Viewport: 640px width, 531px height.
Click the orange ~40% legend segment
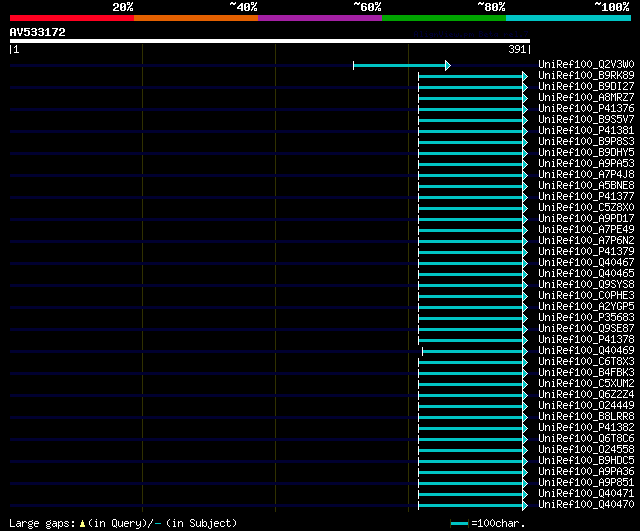point(196,18)
